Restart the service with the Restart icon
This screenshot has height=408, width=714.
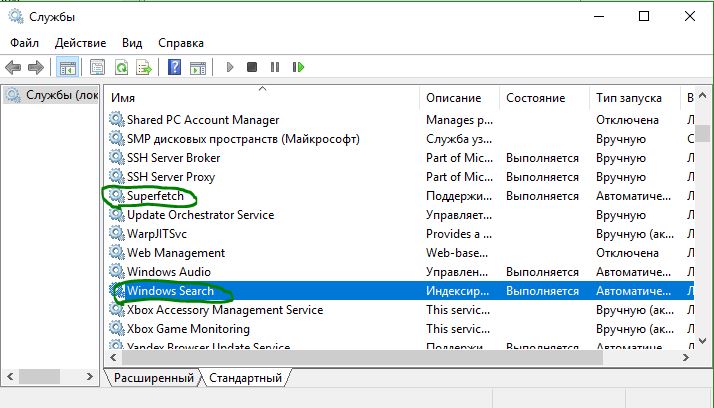coord(298,68)
